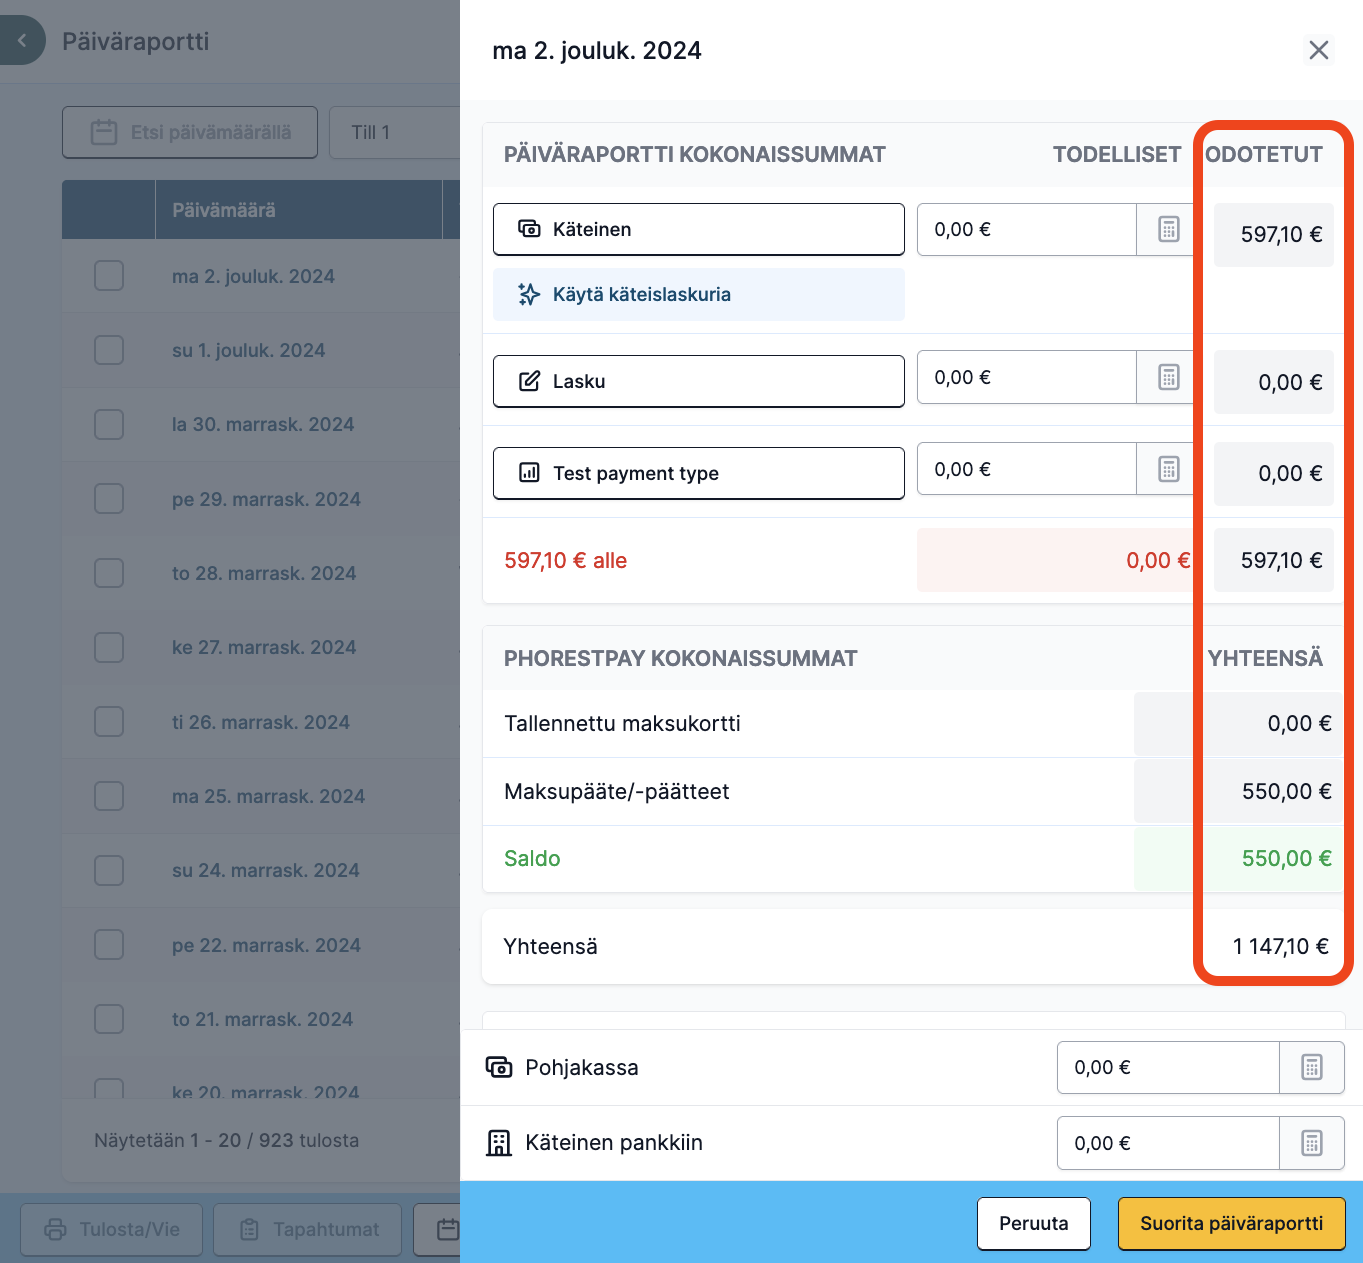
Task: Click the Lasku actual amount field
Action: tap(1027, 377)
